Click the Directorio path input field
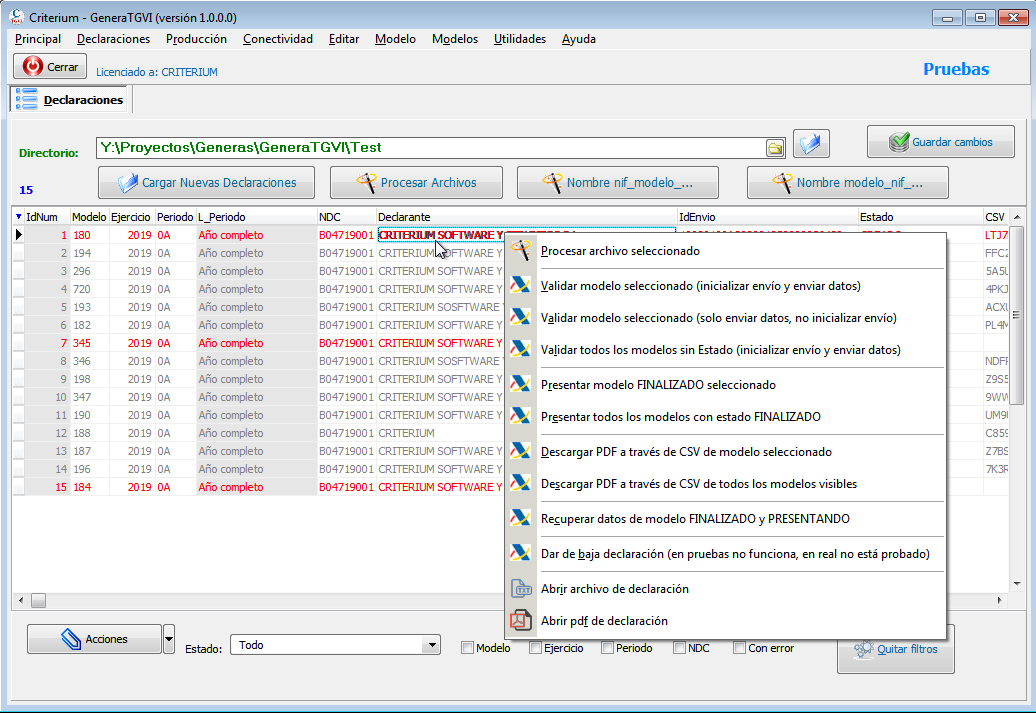Screen dimensions: 1036x713 [x=431, y=148]
